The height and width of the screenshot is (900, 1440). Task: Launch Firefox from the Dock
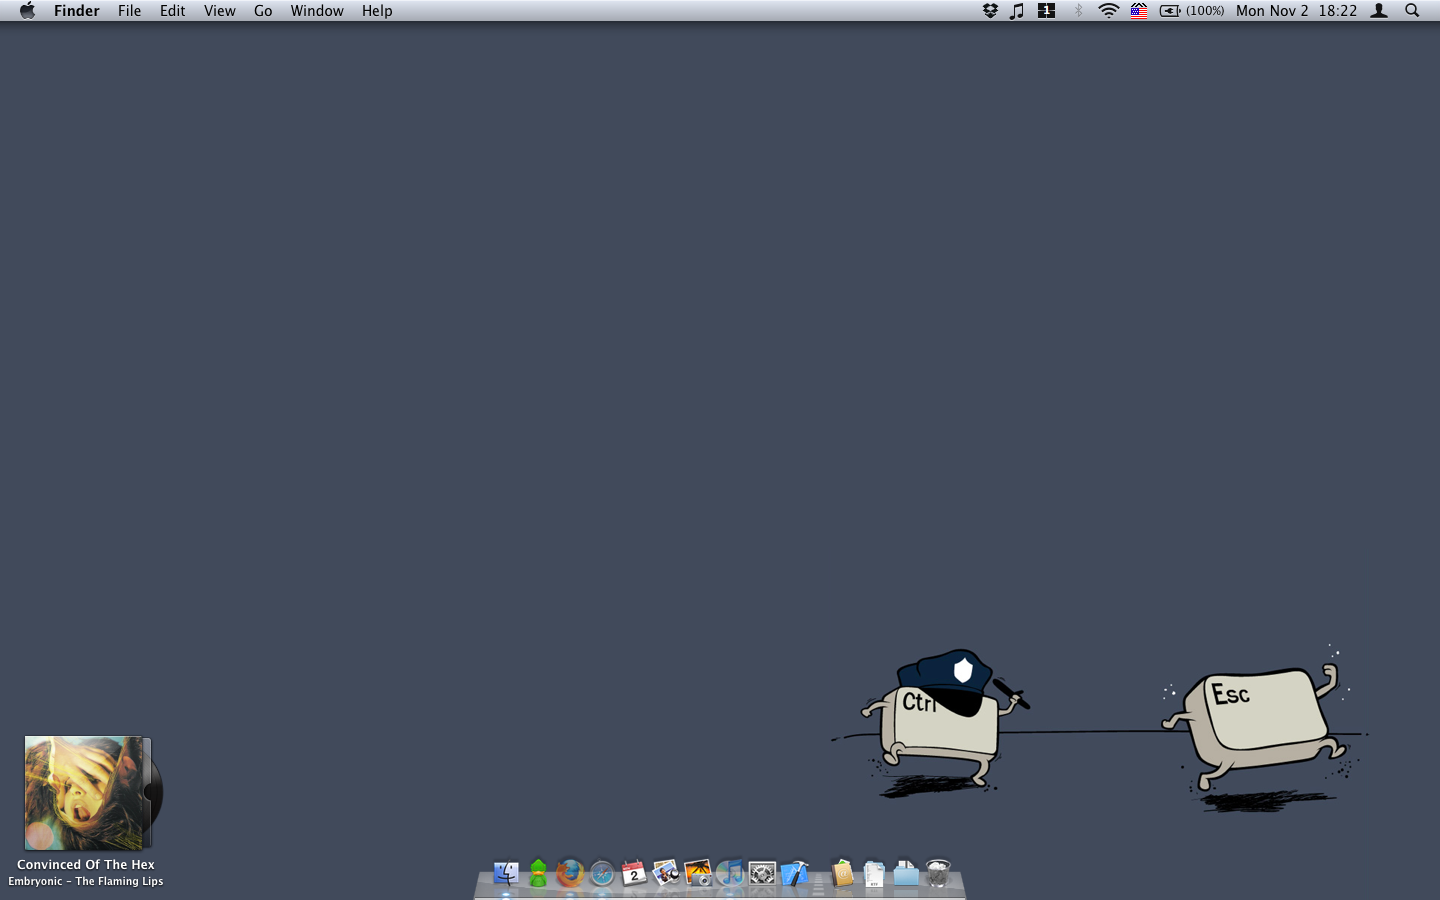570,873
